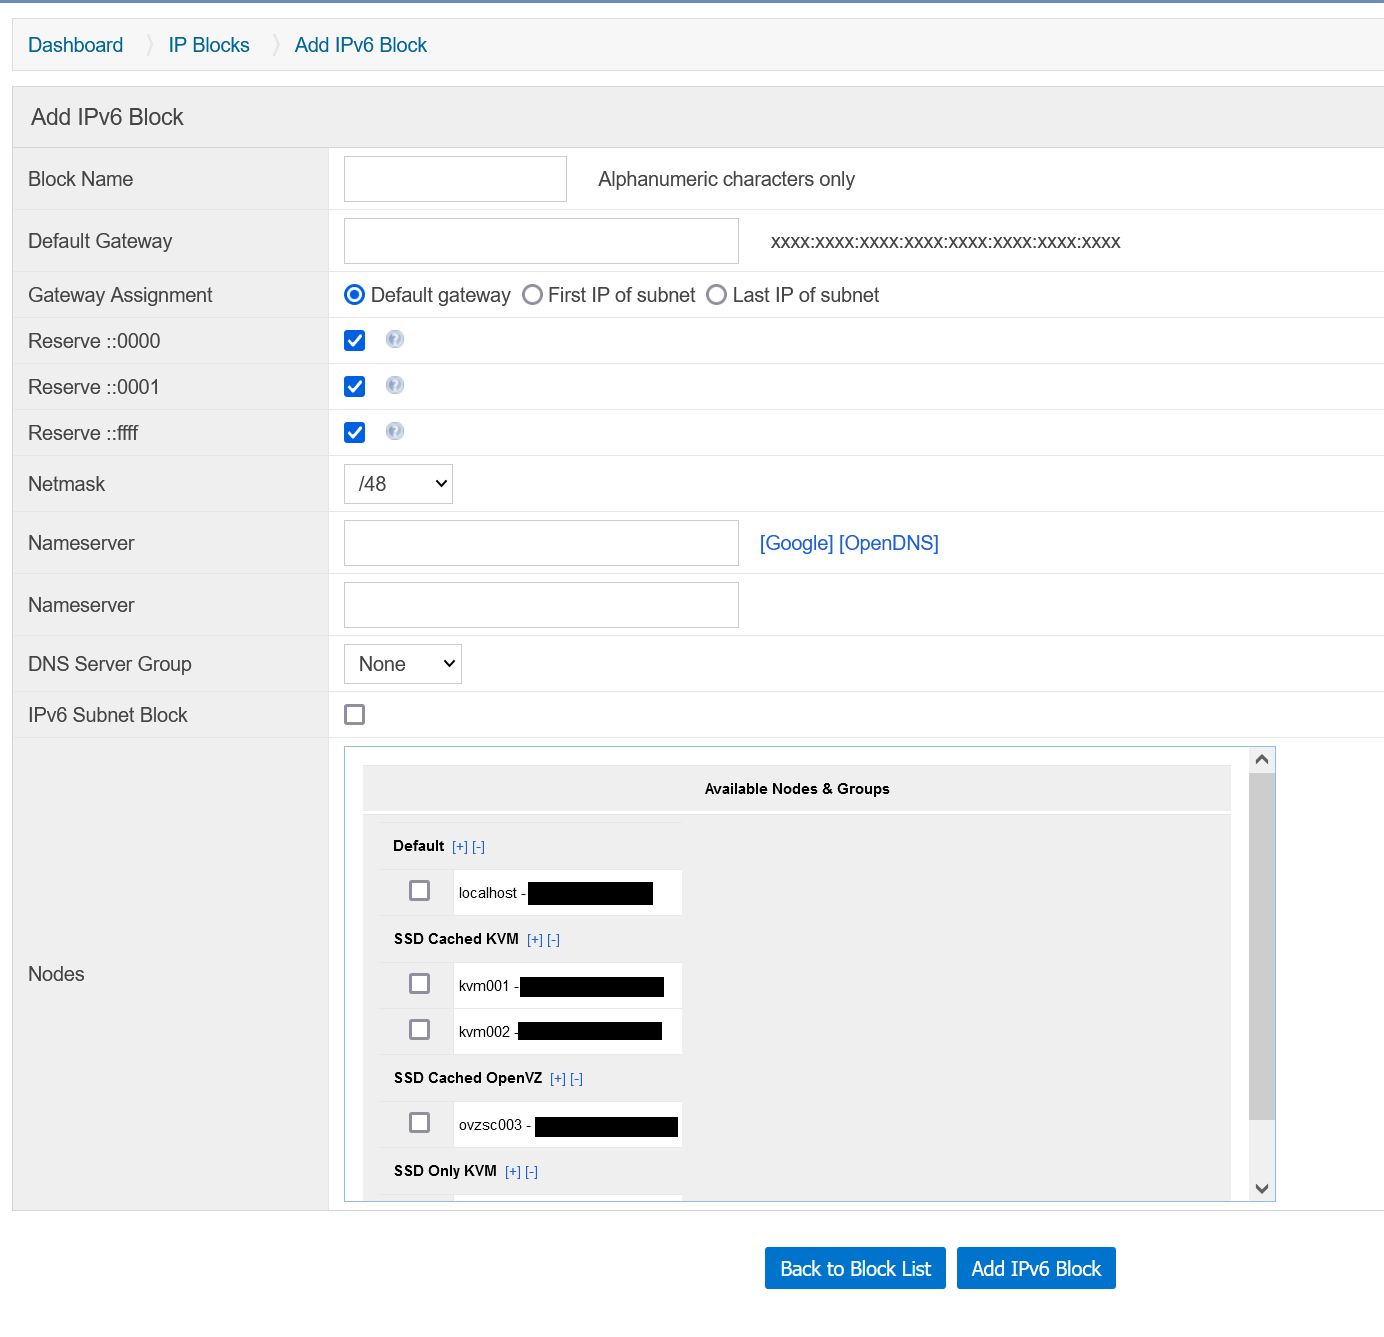1384x1337 pixels.
Task: Expand the SSD Cached KVM group
Action: [x=535, y=939]
